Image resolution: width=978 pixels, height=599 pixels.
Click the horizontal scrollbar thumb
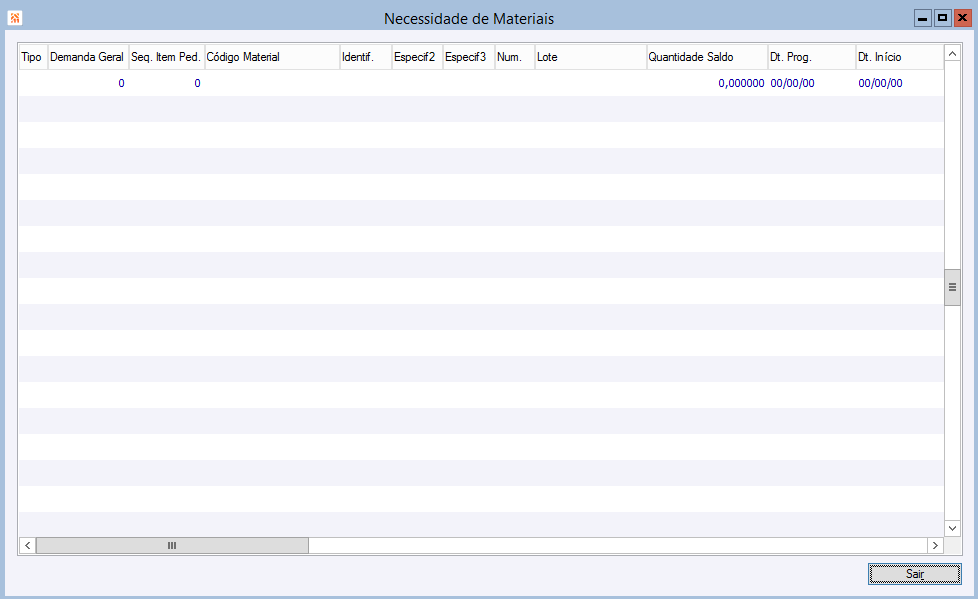[172, 545]
